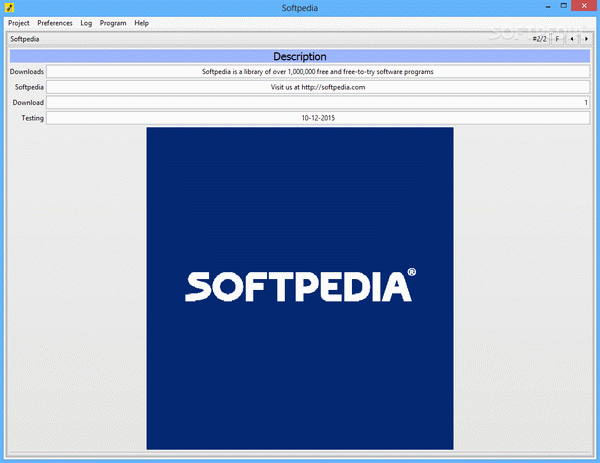Click the F button in record toolbar
600x463 pixels.
tap(557, 39)
